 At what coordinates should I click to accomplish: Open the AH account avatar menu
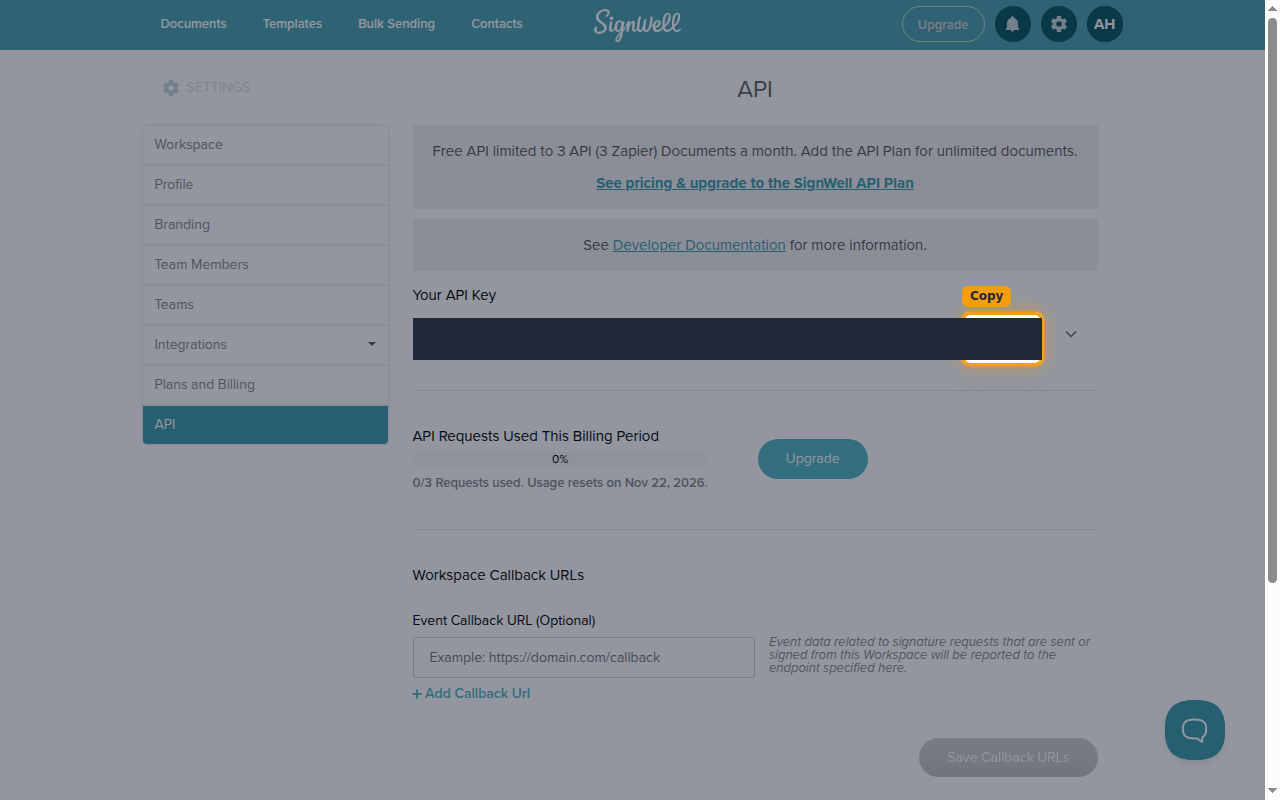click(1105, 24)
